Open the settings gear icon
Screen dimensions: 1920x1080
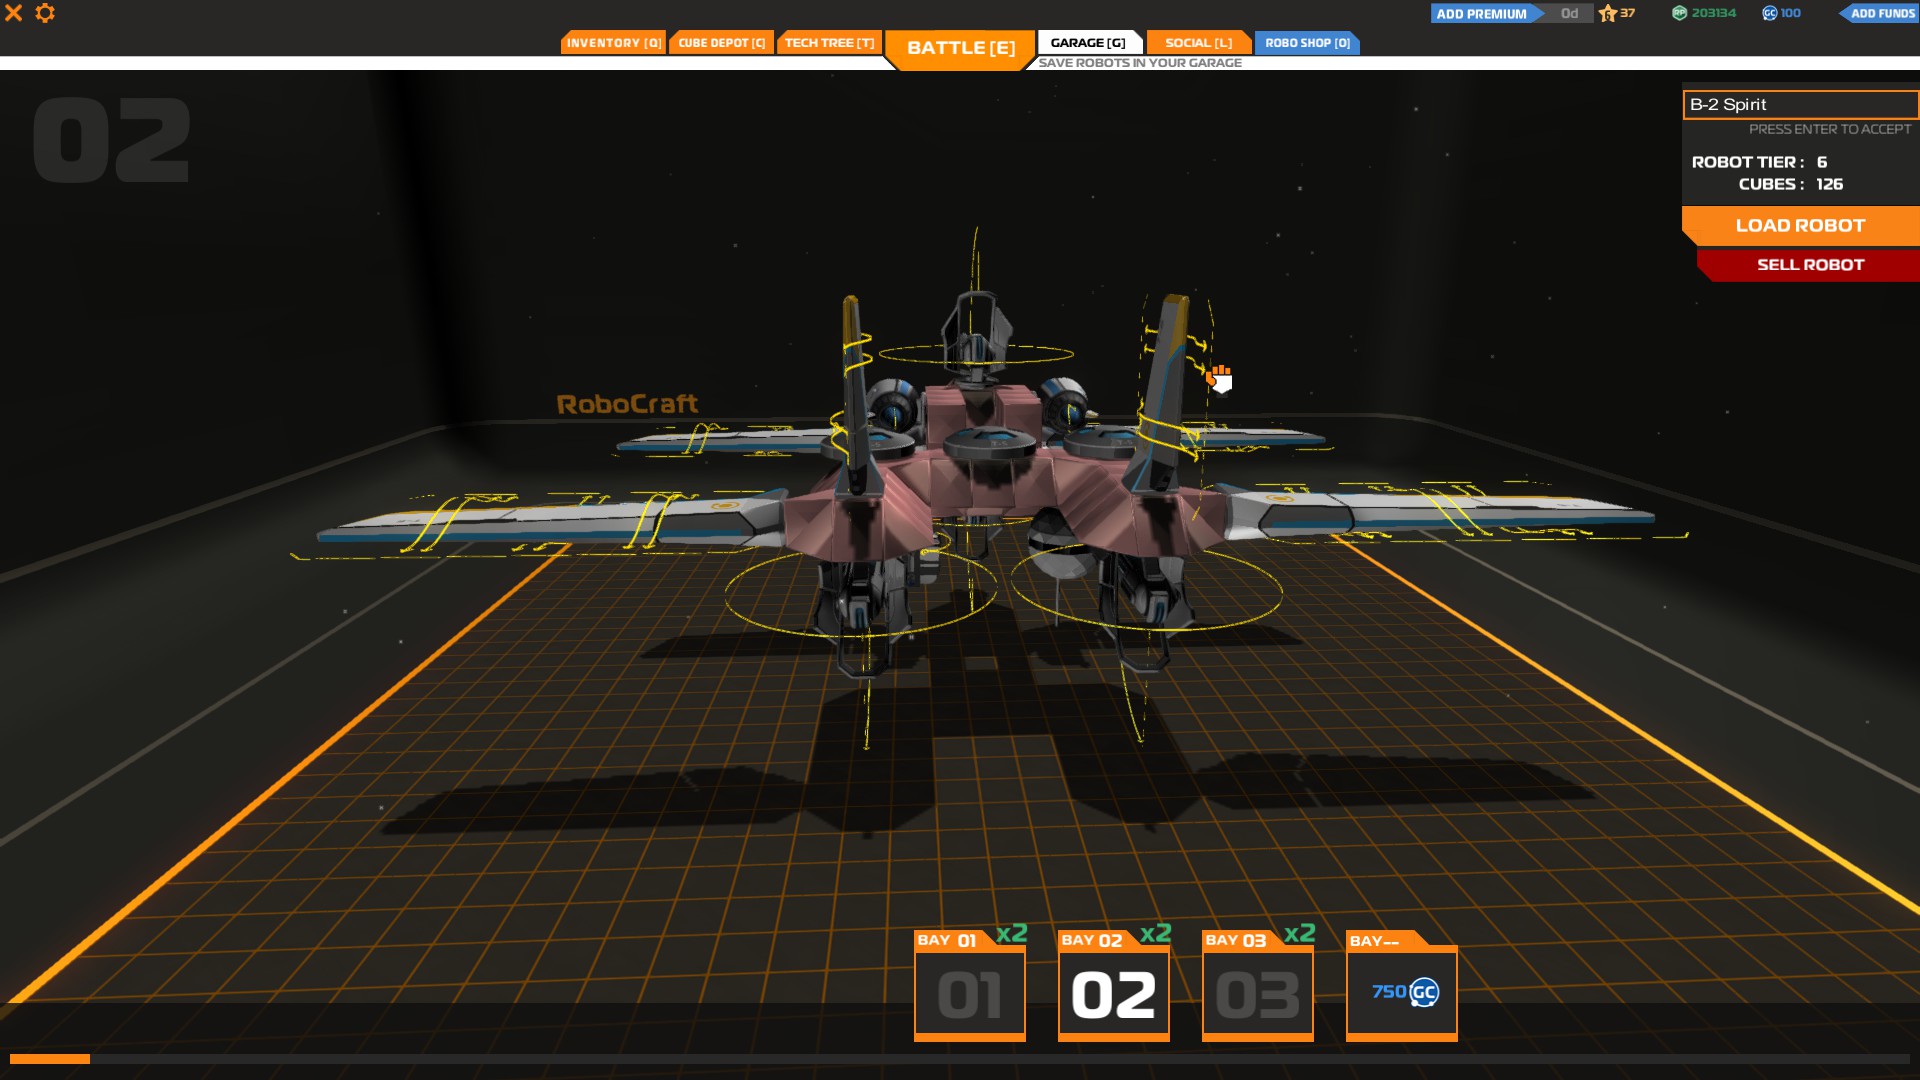click(x=45, y=13)
